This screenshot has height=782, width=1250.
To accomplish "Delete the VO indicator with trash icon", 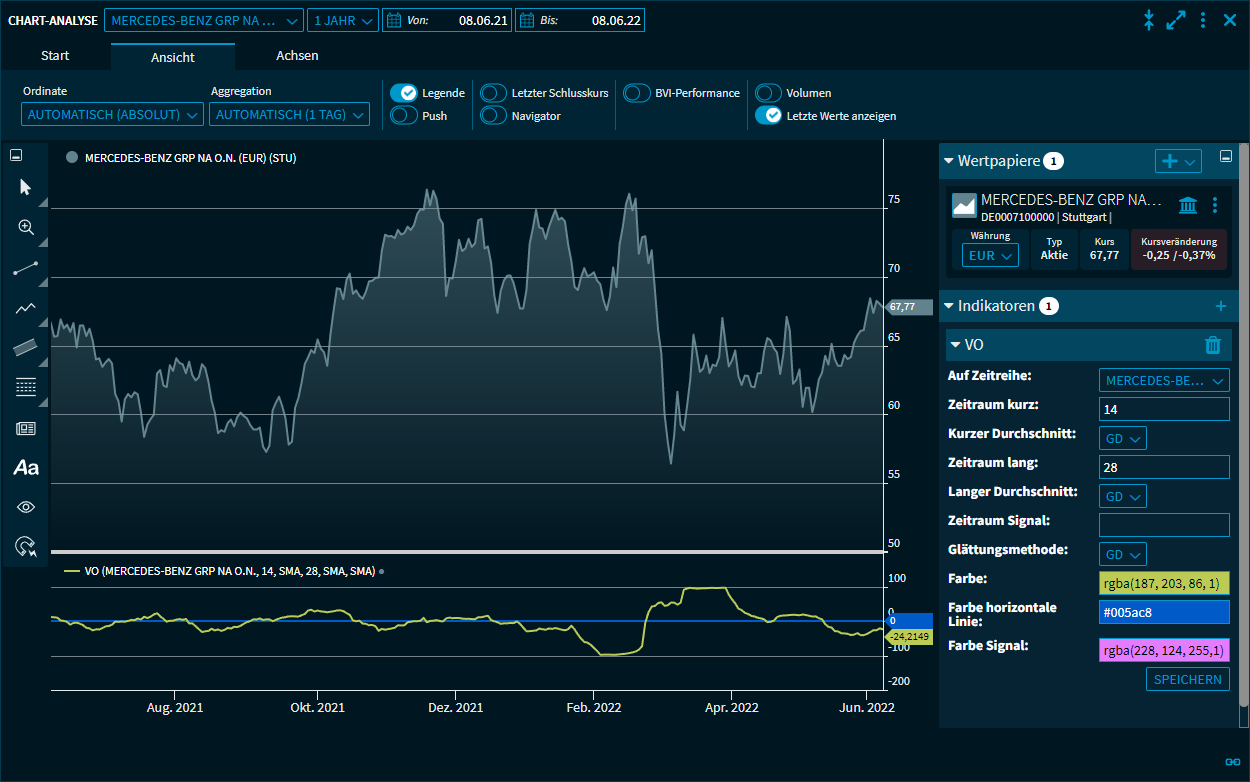I will point(1213,345).
